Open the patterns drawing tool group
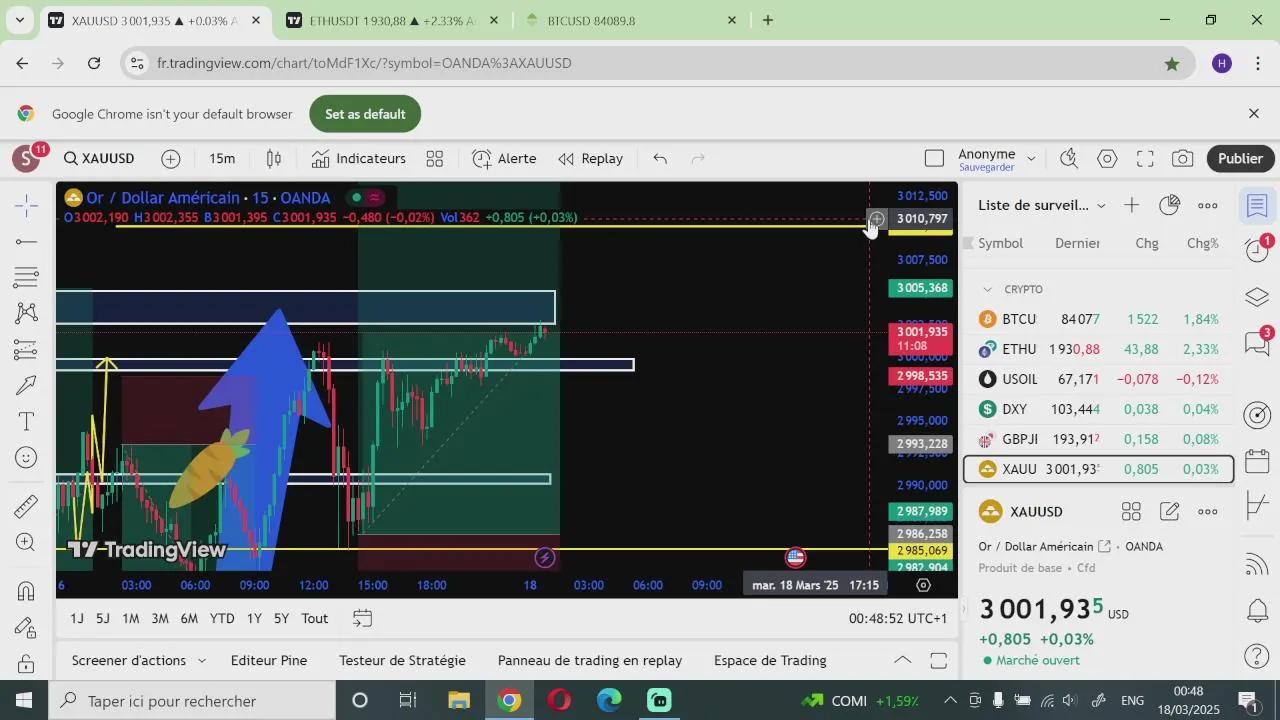This screenshot has height=720, width=1280. (27, 313)
